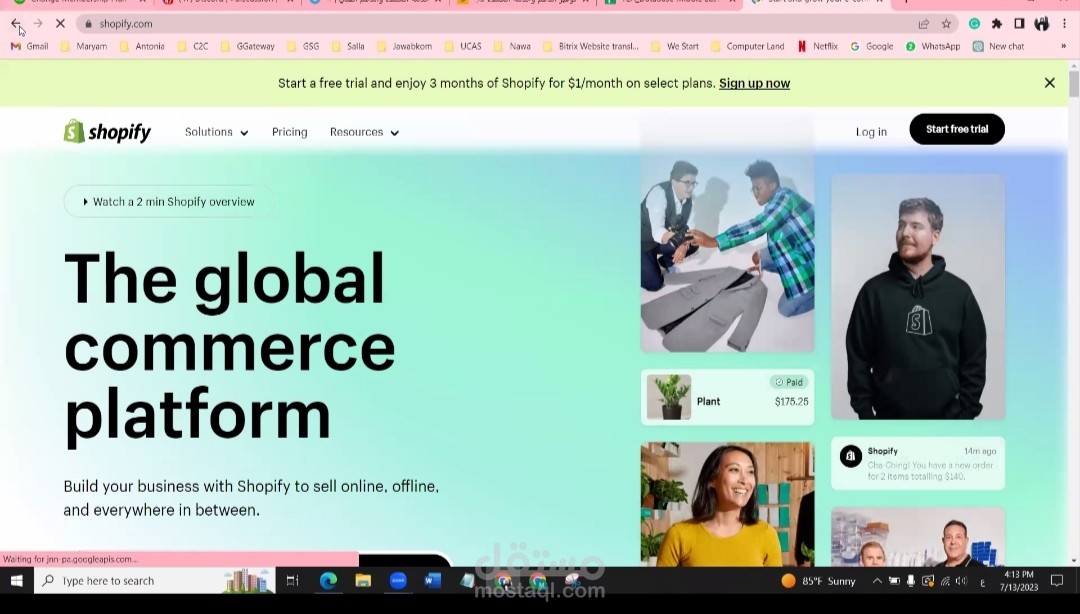Open Zoom from the taskbar
Screen dimensions: 1080x614
(398, 581)
